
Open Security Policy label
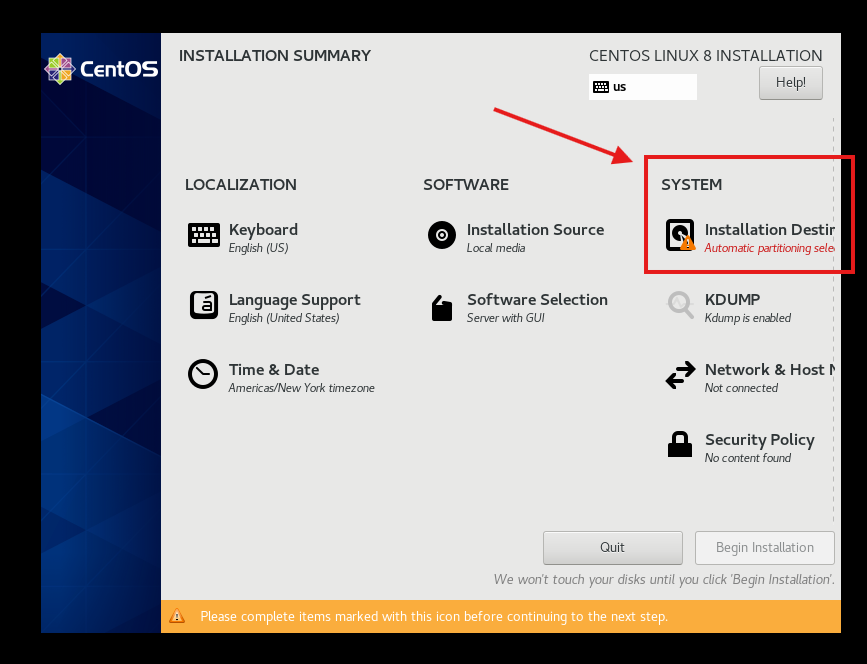(760, 440)
